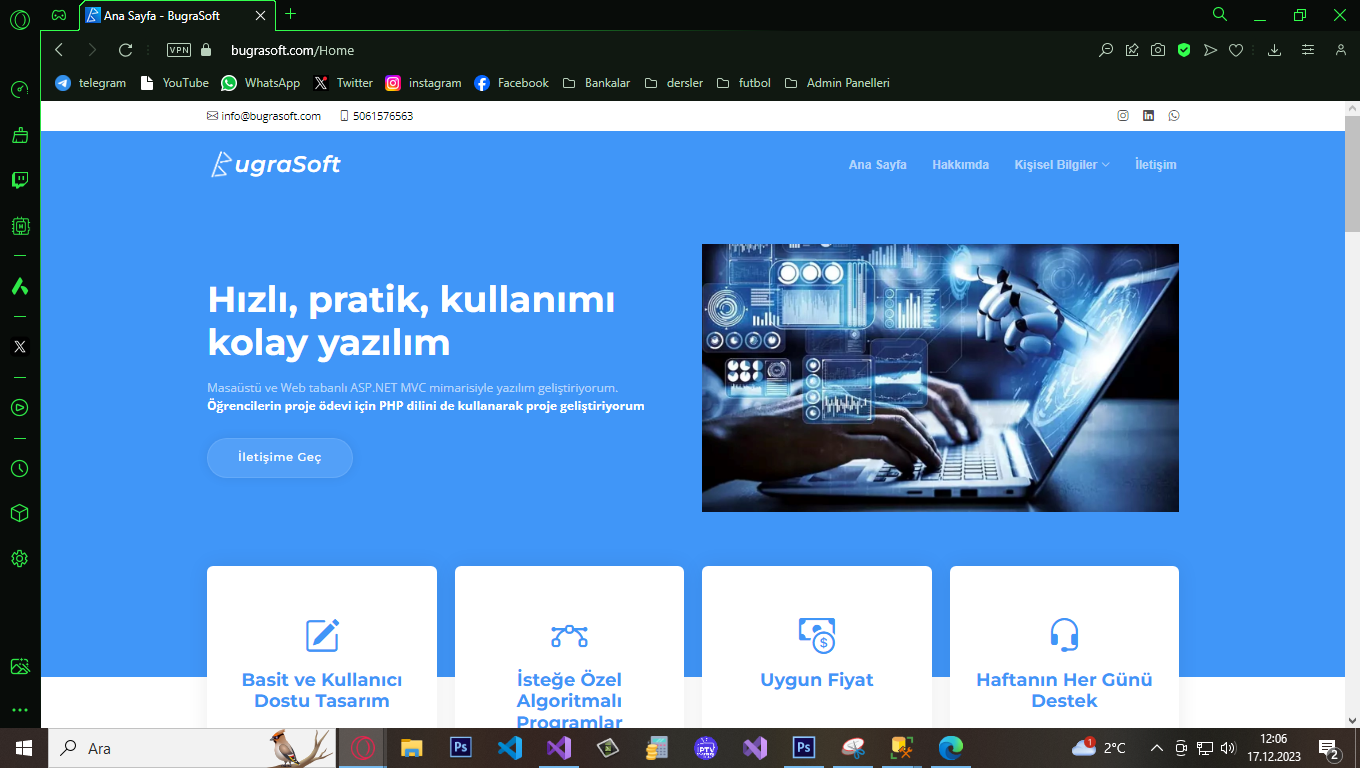1360x768 pixels.
Task: Expand the Kişisel Bilgiler dropdown menu
Action: pos(1061,165)
